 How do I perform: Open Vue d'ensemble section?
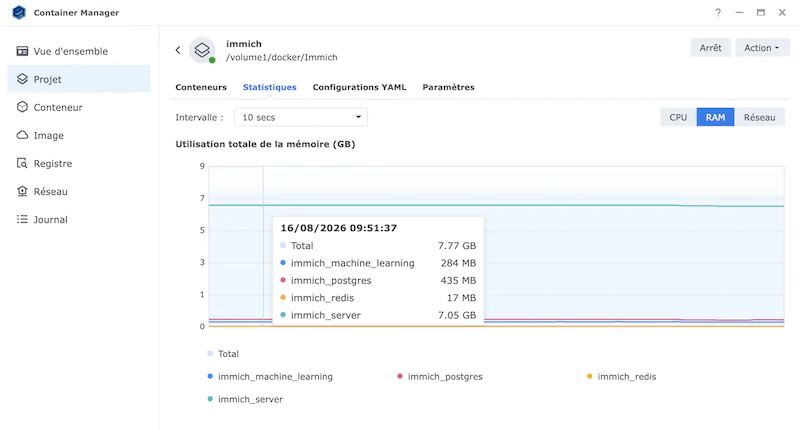point(79,51)
